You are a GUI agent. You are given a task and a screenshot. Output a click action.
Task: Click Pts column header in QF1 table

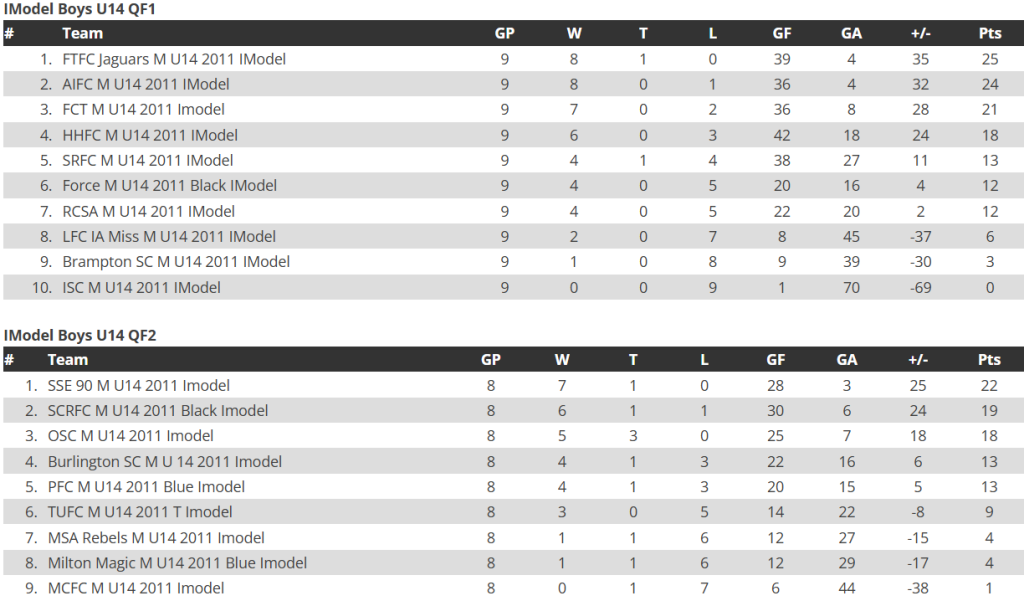coord(989,33)
